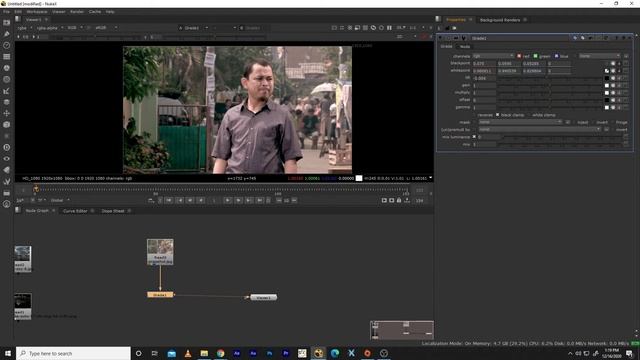The width and height of the screenshot is (640, 360).
Task: Select the Viewer1 node in graph
Action: pyautogui.click(x=263, y=298)
